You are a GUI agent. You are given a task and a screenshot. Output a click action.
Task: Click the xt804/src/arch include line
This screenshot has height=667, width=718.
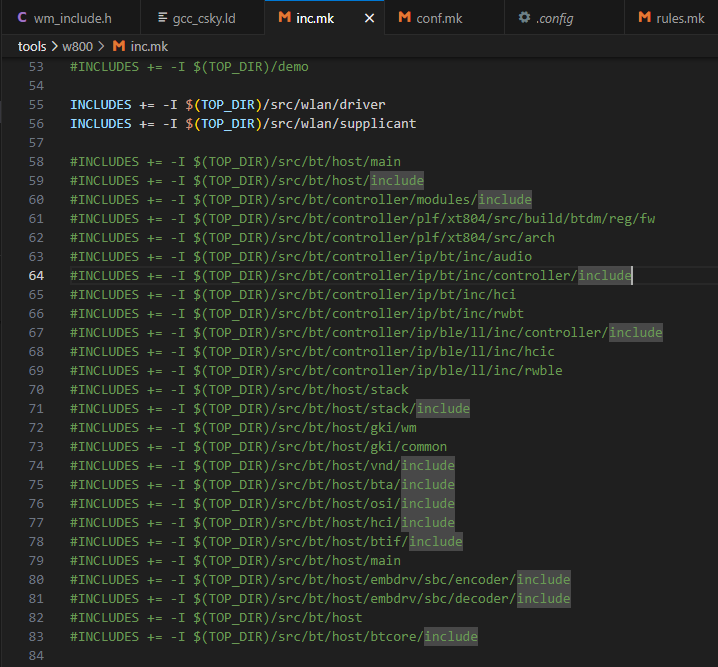312,238
